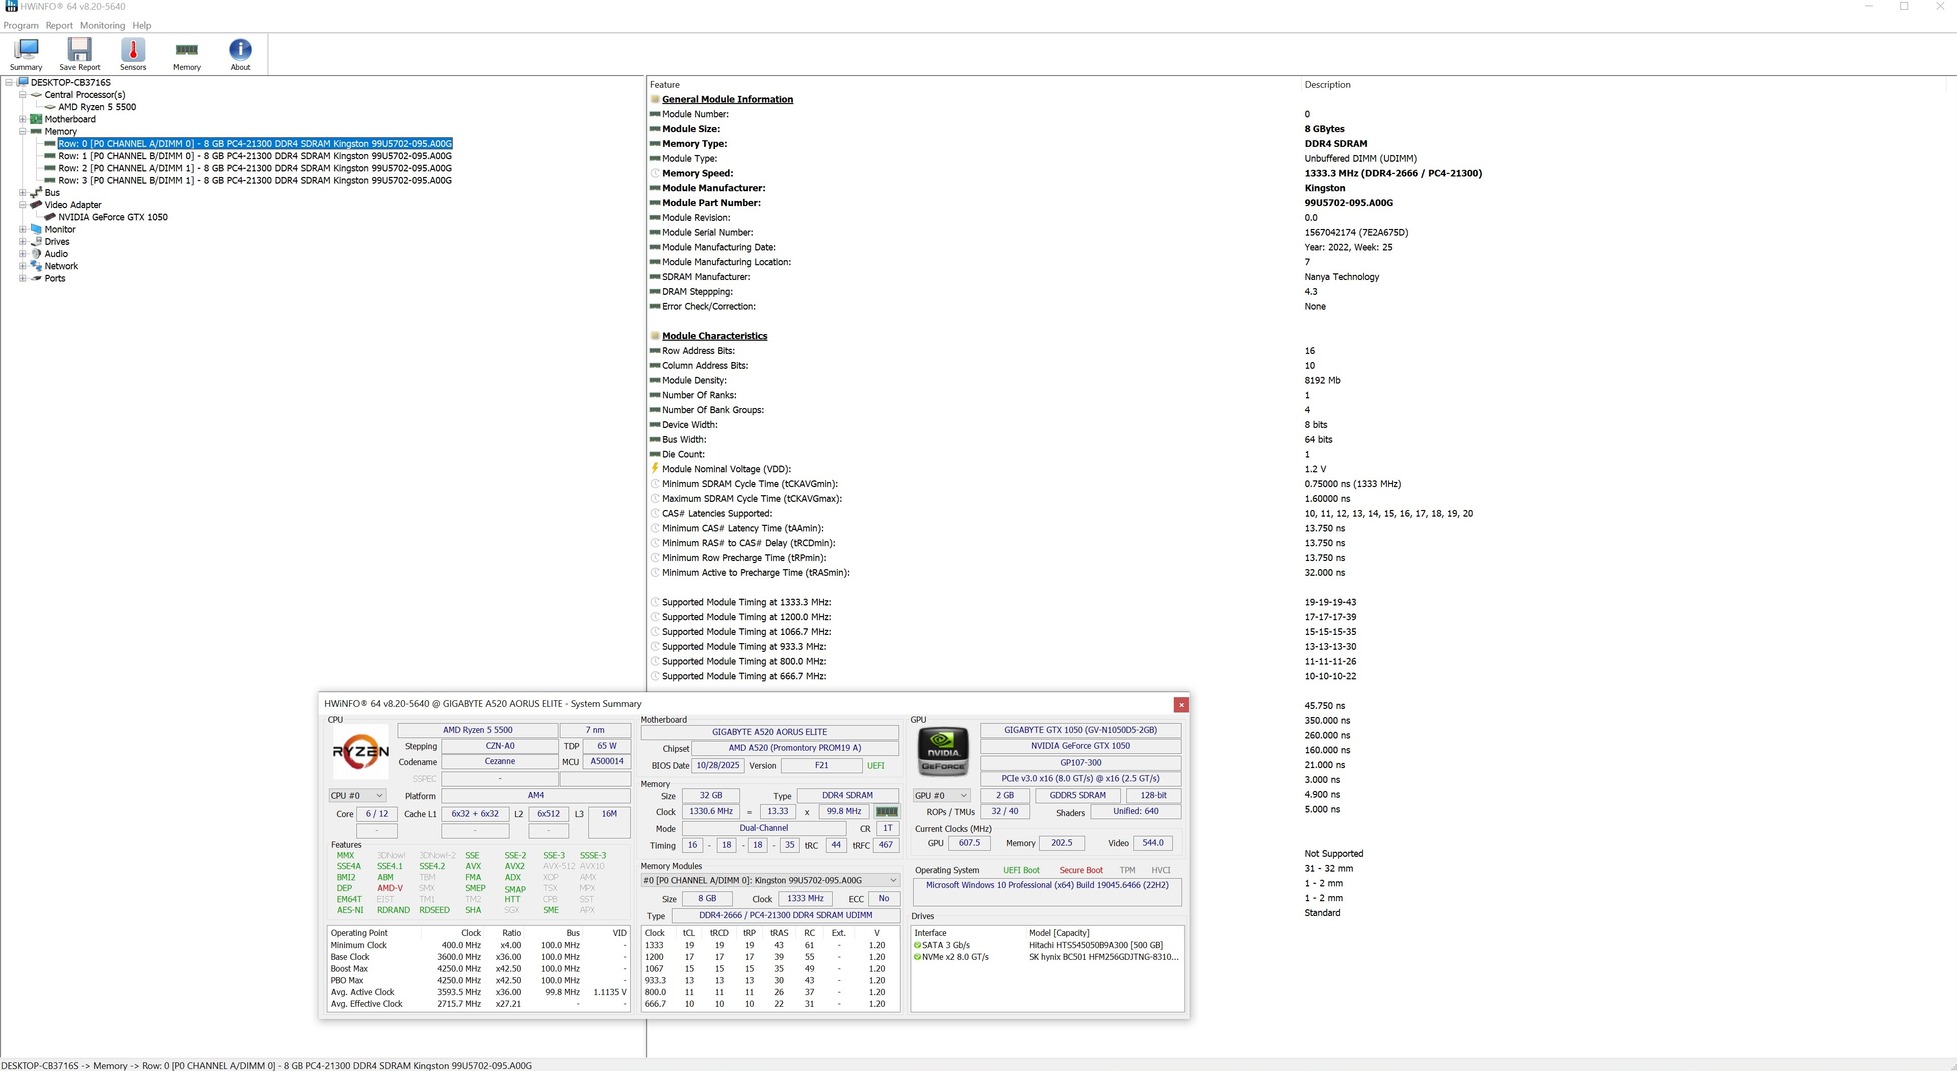Open the Program menu
Screen dimensions: 1957x1071
tap(21, 25)
